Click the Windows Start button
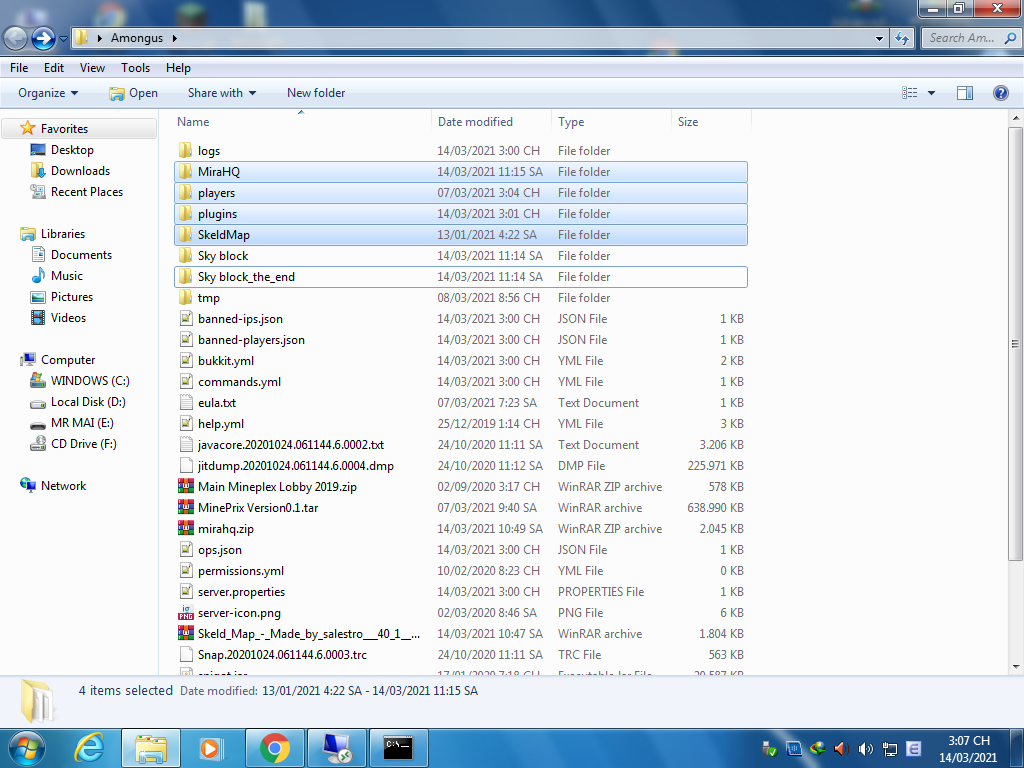The width and height of the screenshot is (1024, 768). coord(26,748)
